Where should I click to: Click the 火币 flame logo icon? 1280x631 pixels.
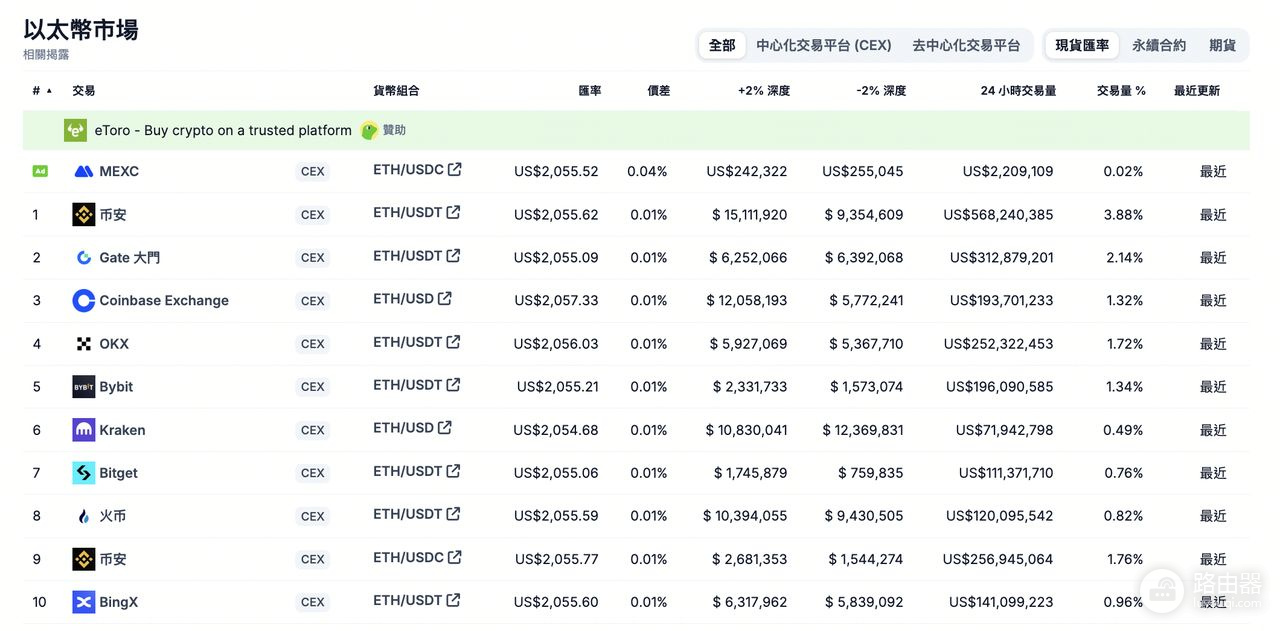pyautogui.click(x=84, y=516)
